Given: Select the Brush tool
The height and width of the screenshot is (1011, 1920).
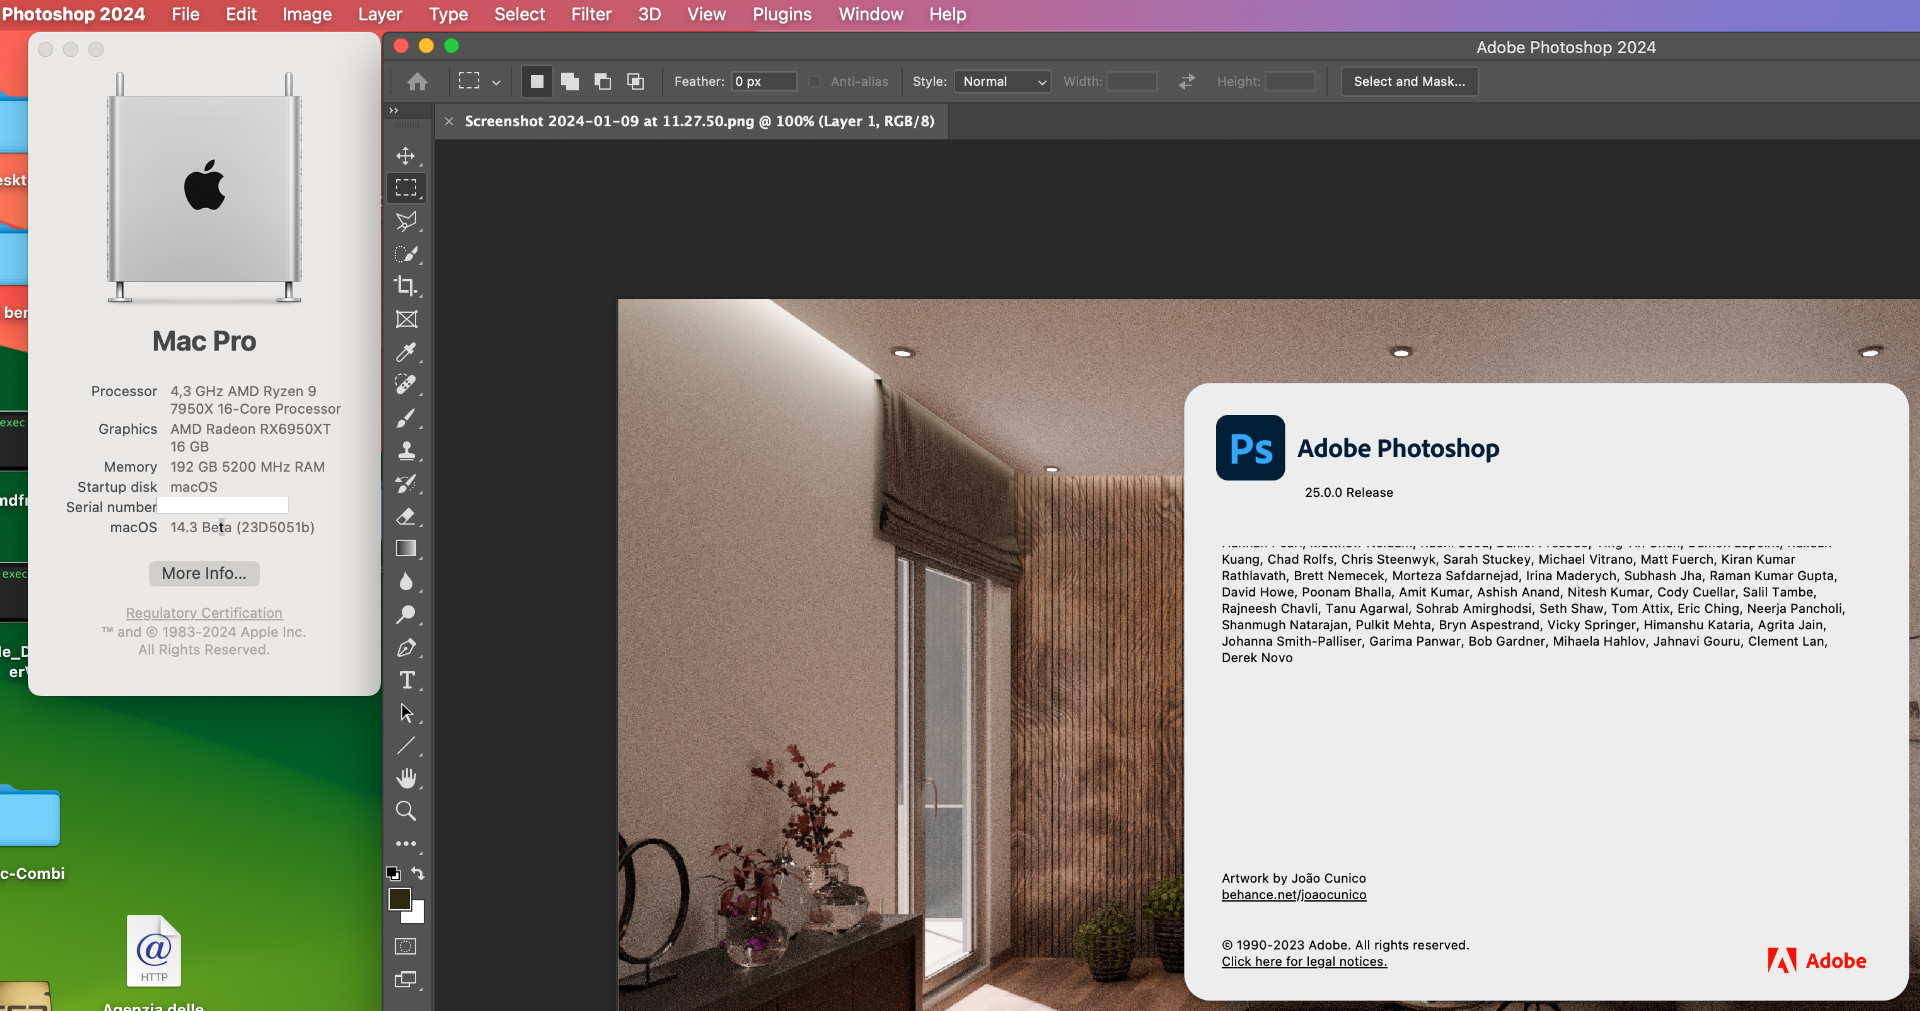Looking at the screenshot, I should [406, 418].
